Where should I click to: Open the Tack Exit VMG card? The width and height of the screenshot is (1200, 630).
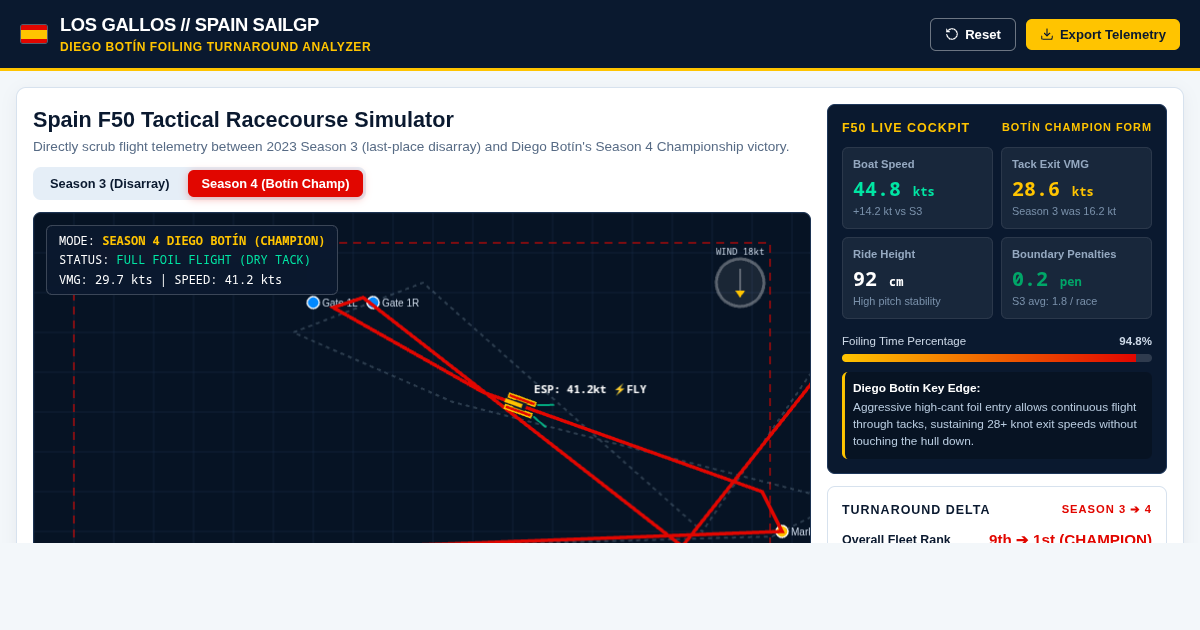[x=1076, y=188]
